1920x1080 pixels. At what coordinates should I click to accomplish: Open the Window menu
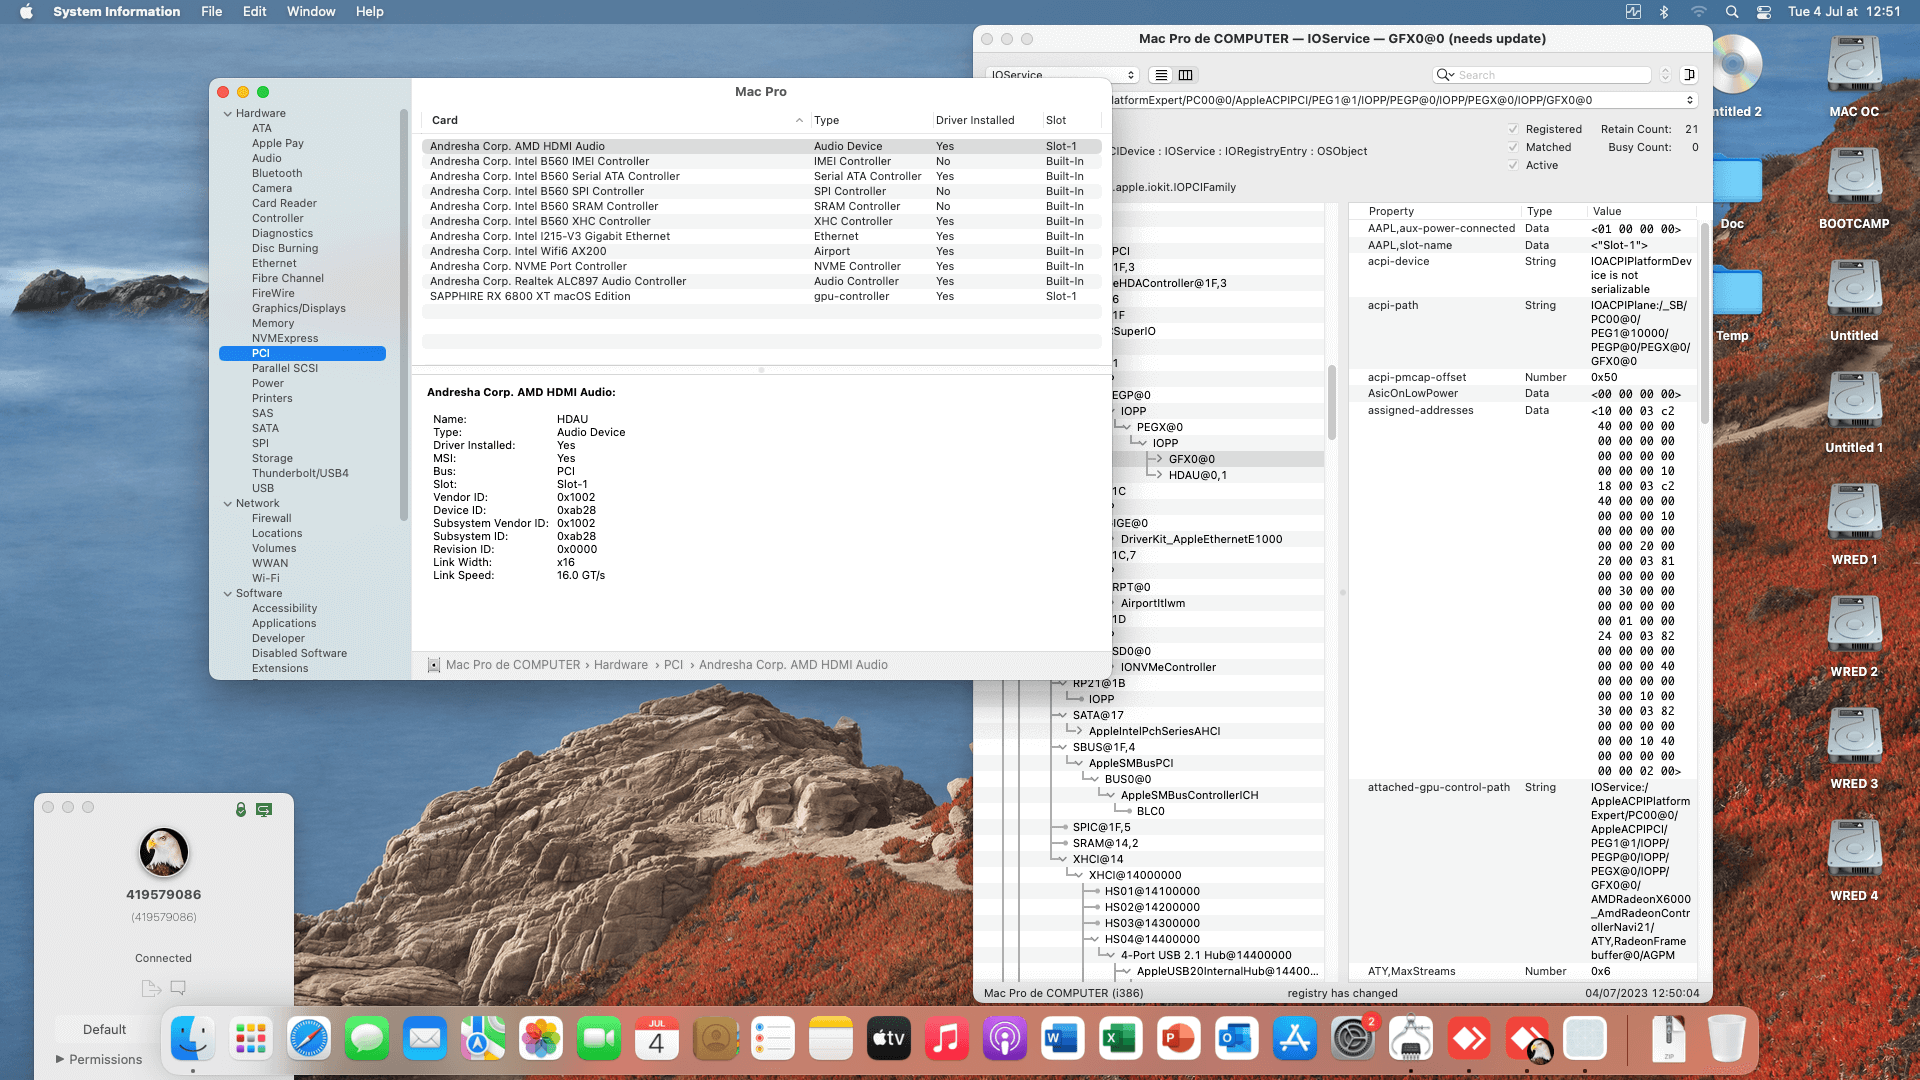point(311,12)
